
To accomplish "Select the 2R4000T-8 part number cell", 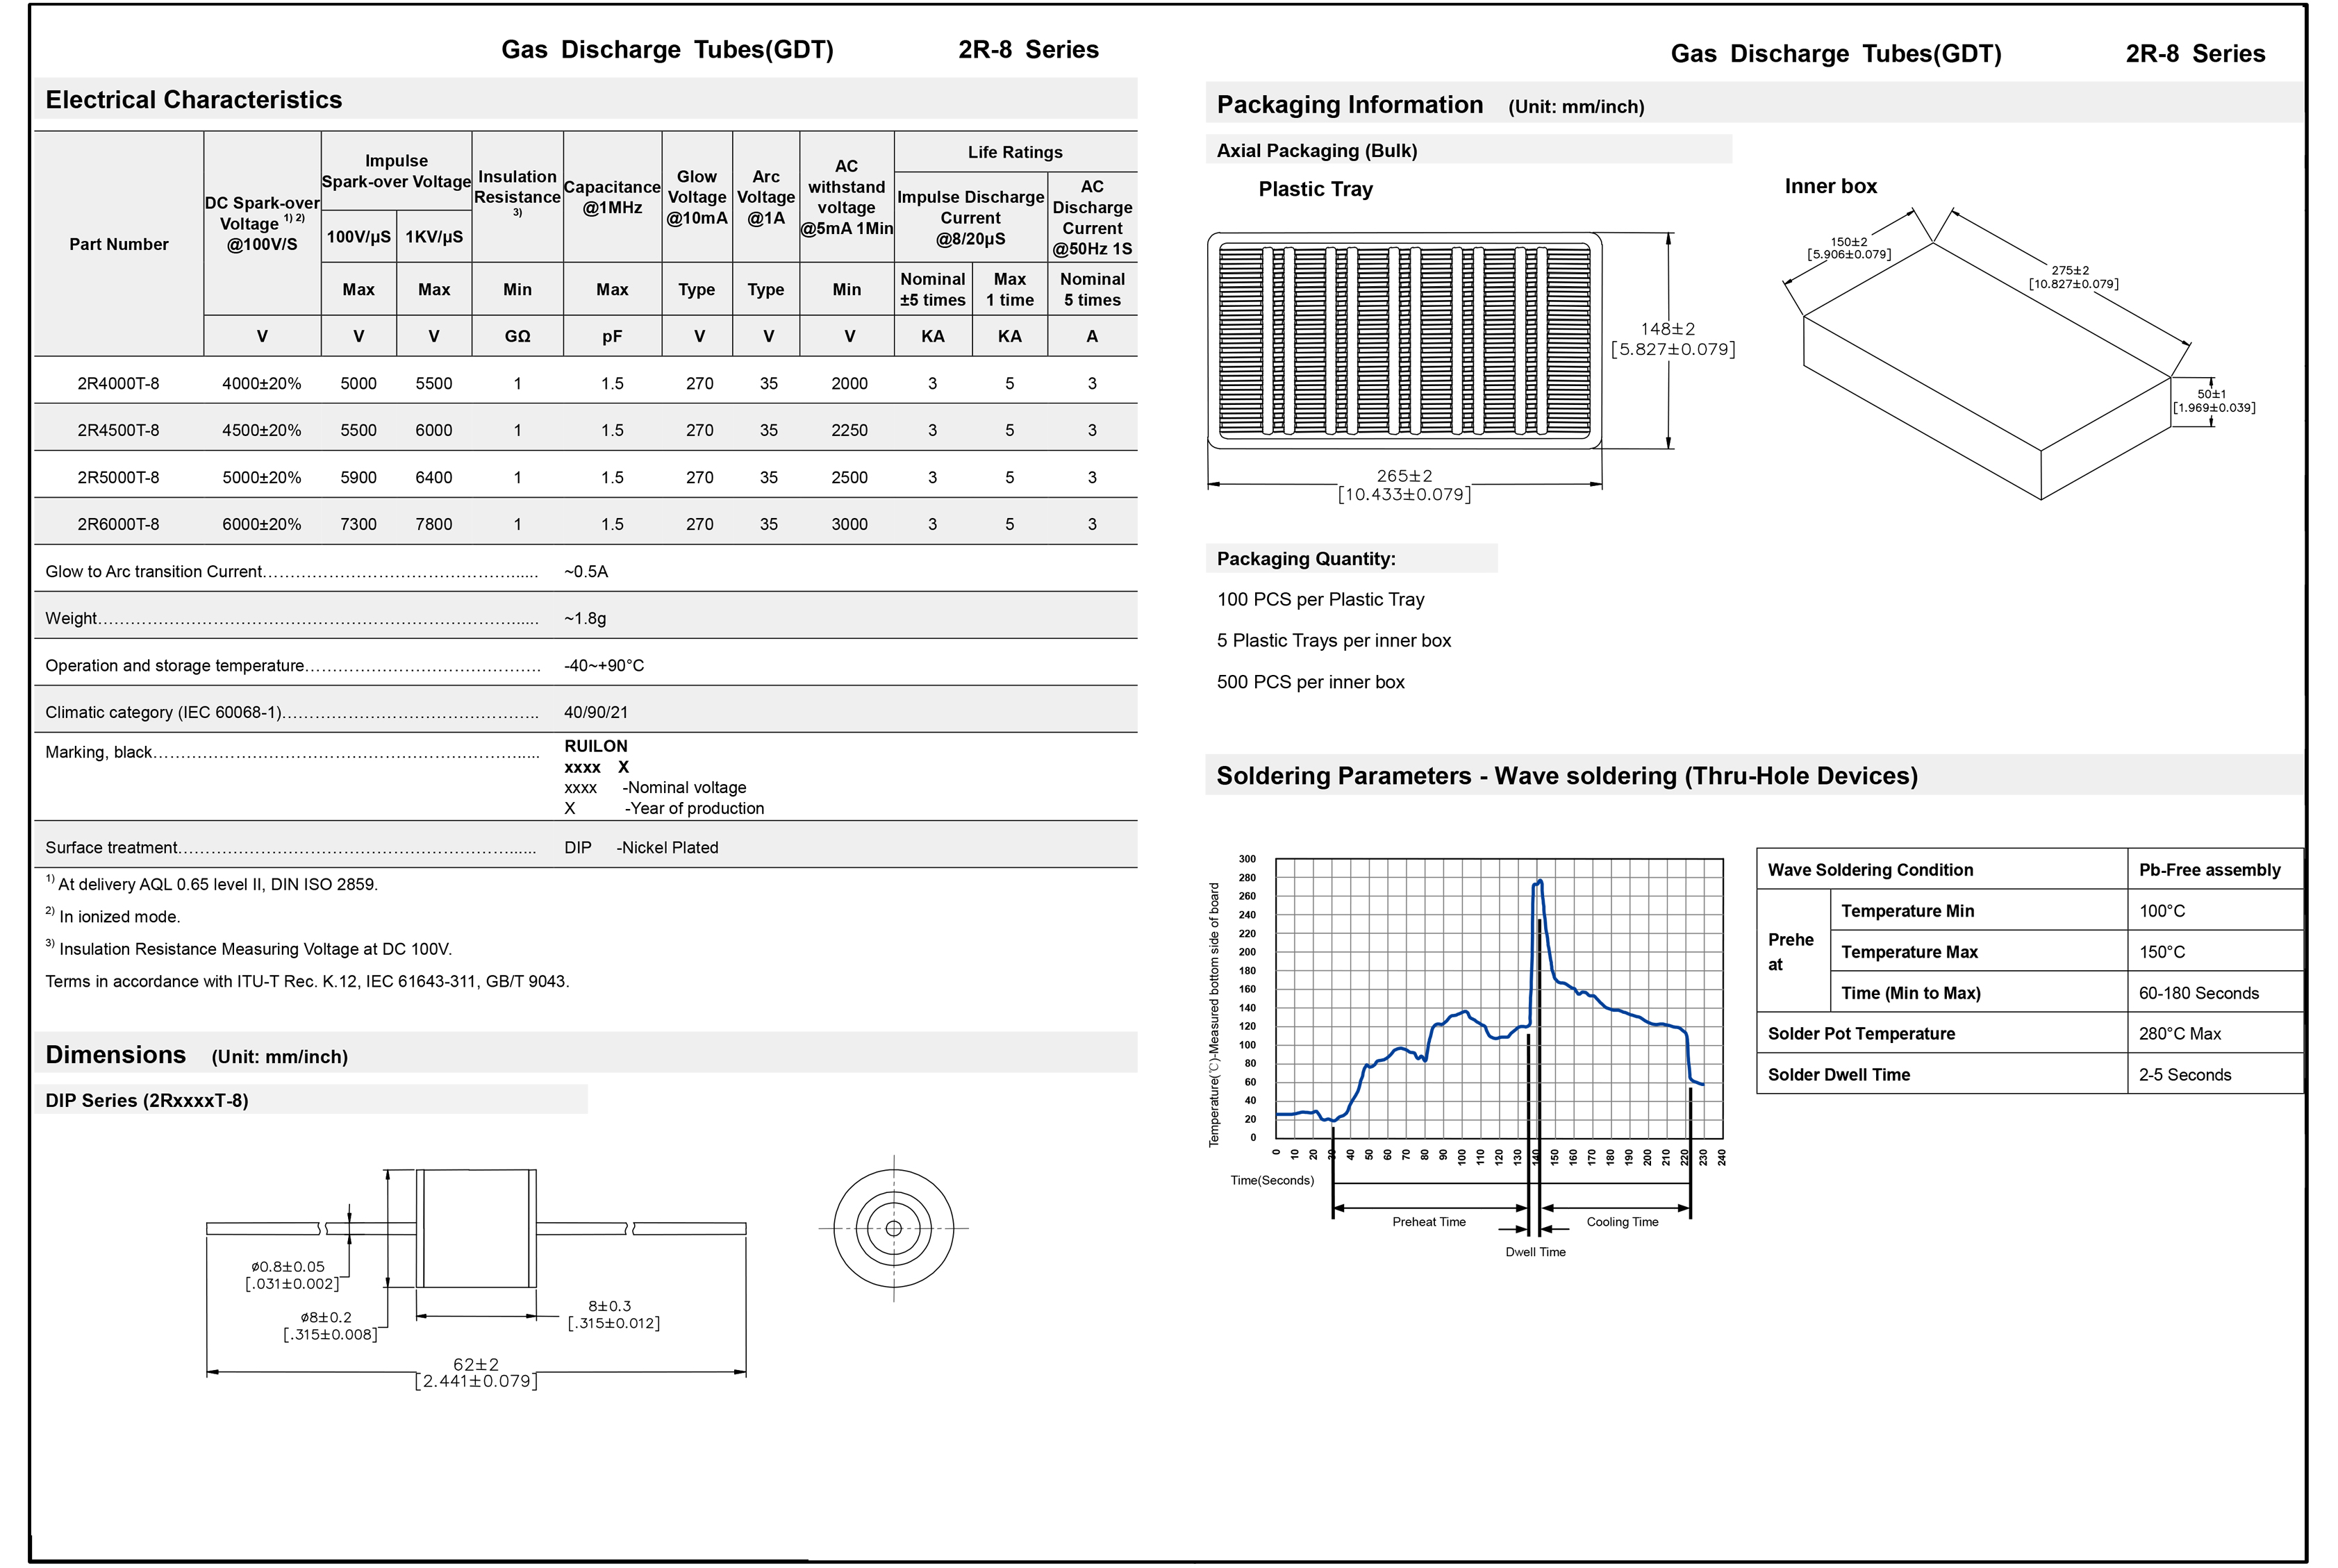I will click(118, 383).
